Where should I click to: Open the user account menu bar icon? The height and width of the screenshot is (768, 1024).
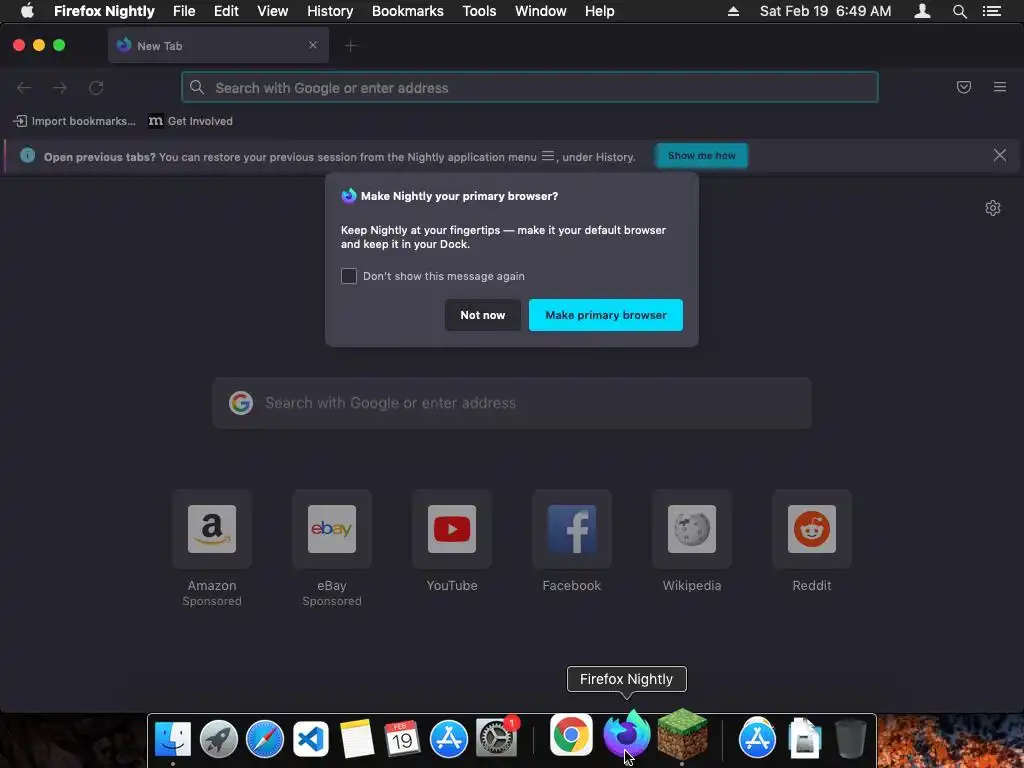coord(922,11)
